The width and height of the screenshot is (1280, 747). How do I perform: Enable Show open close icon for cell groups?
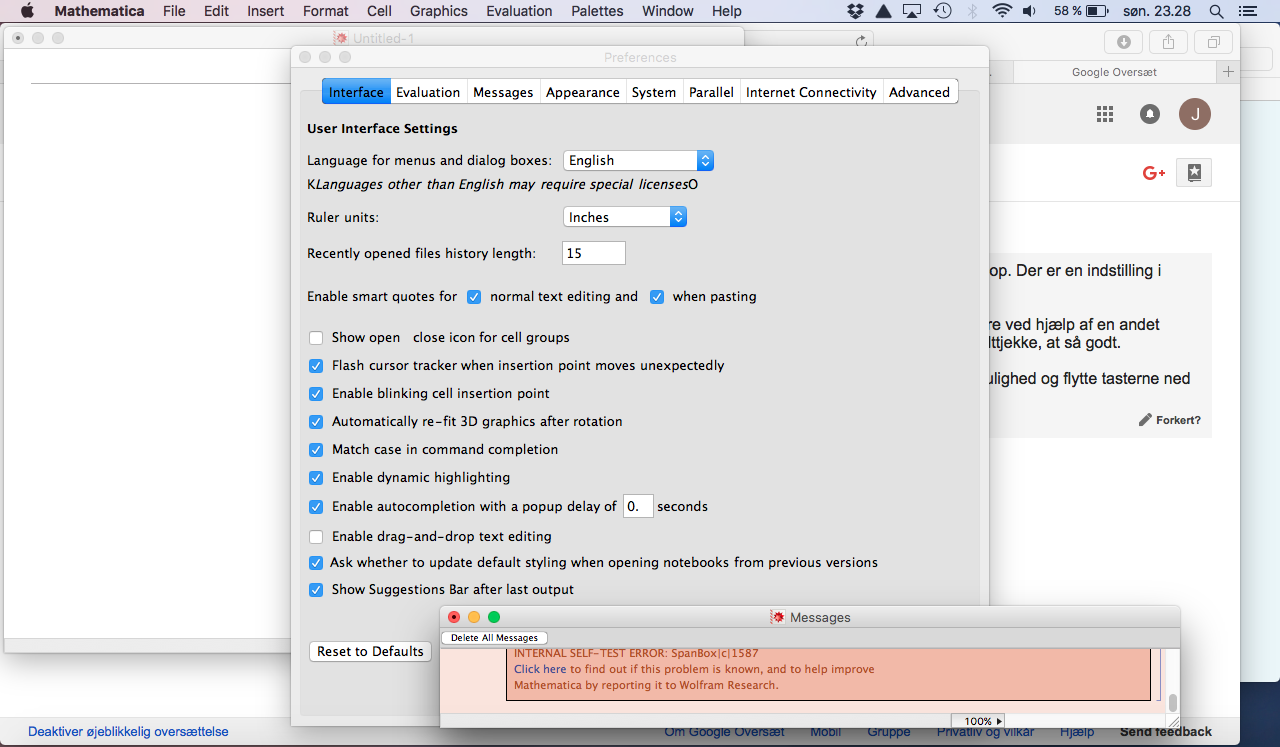(316, 338)
